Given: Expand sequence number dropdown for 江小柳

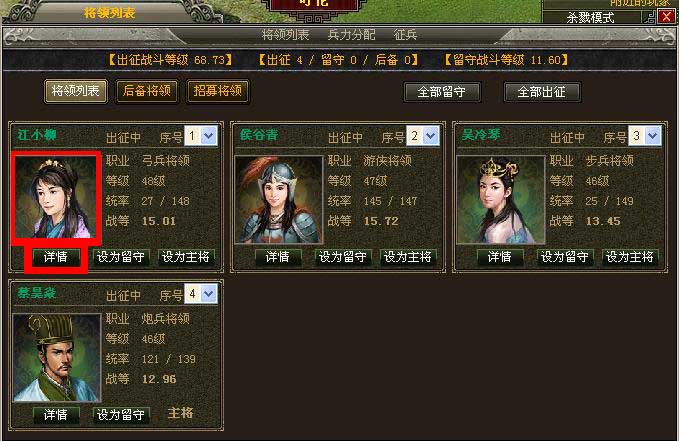Looking at the screenshot, I should (209, 136).
